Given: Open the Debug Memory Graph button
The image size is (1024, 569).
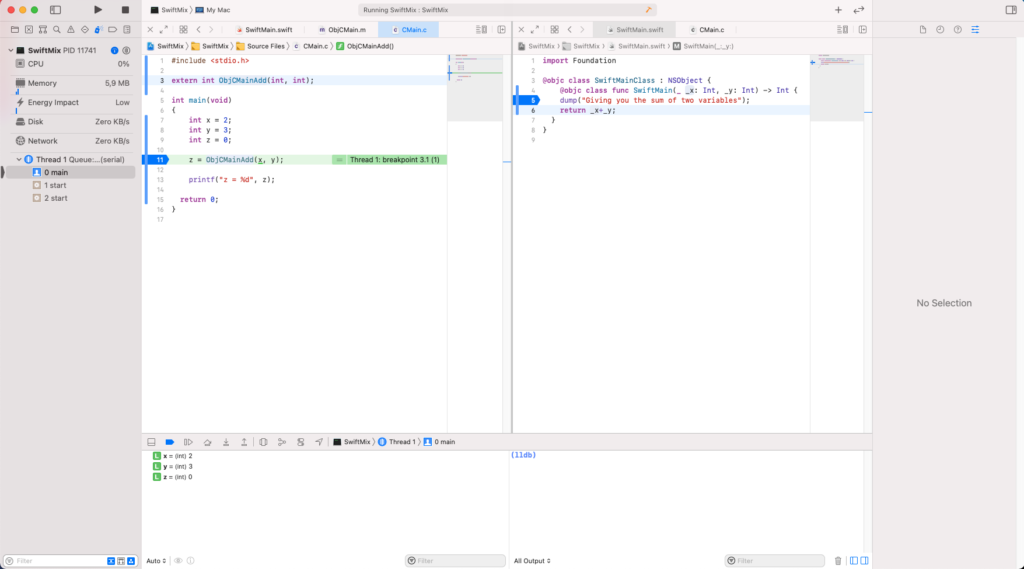Looking at the screenshot, I should click(x=282, y=441).
